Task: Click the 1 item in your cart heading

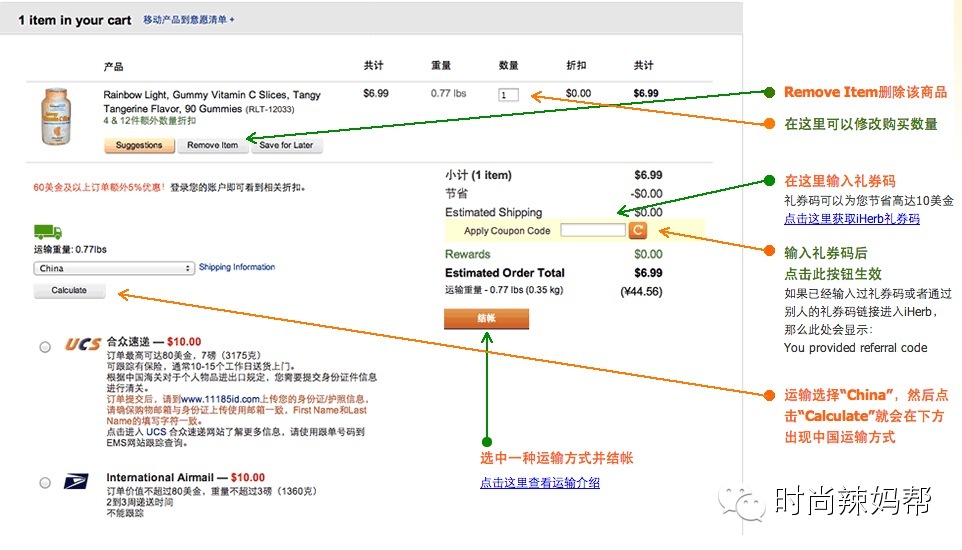Action: coord(75,20)
